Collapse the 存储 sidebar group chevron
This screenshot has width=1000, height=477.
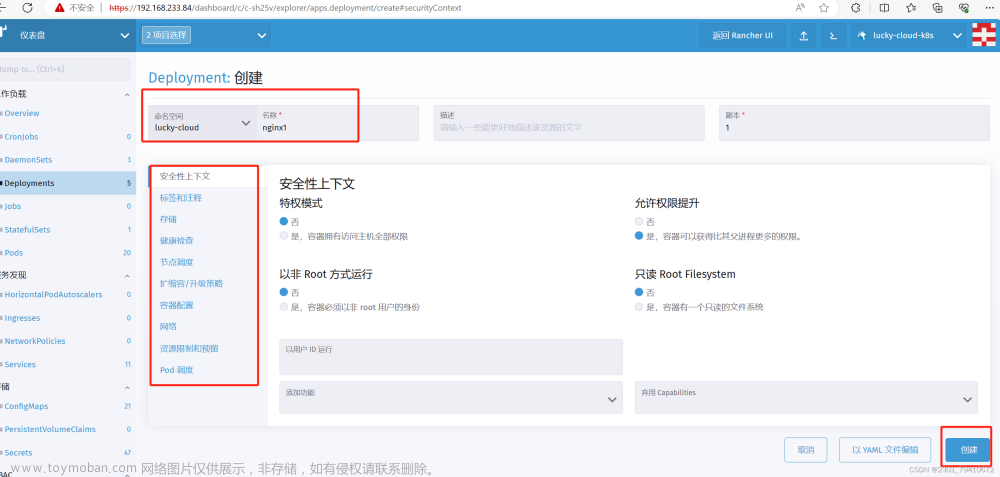coord(126,387)
